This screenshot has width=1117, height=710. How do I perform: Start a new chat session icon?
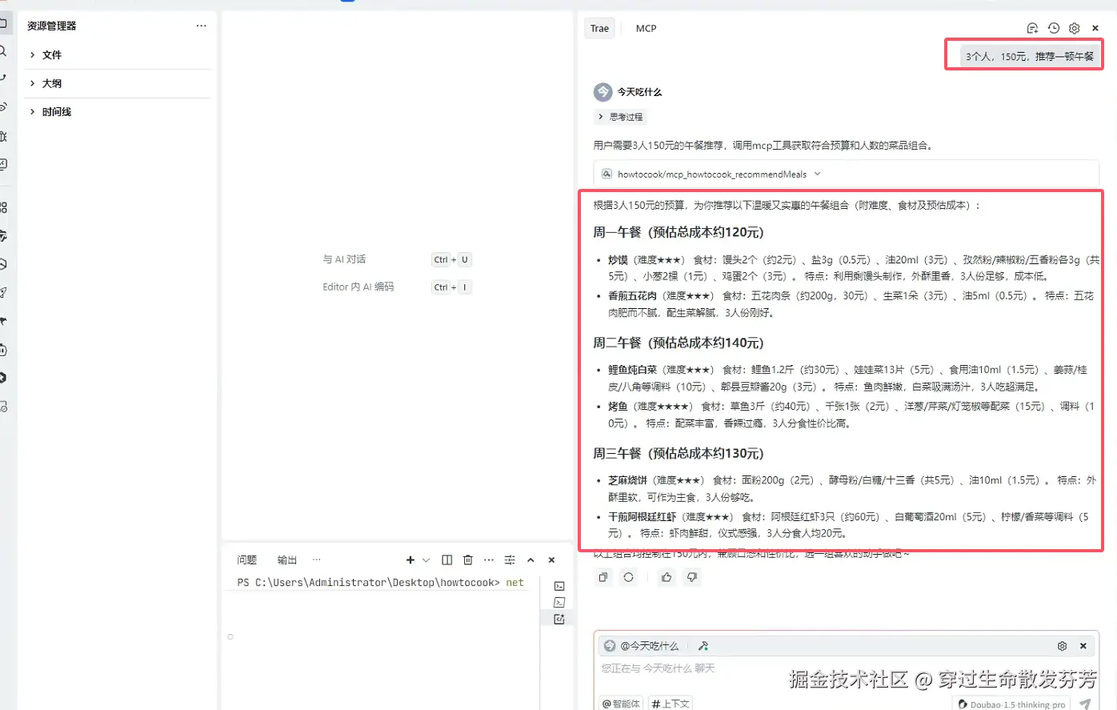tap(1032, 28)
